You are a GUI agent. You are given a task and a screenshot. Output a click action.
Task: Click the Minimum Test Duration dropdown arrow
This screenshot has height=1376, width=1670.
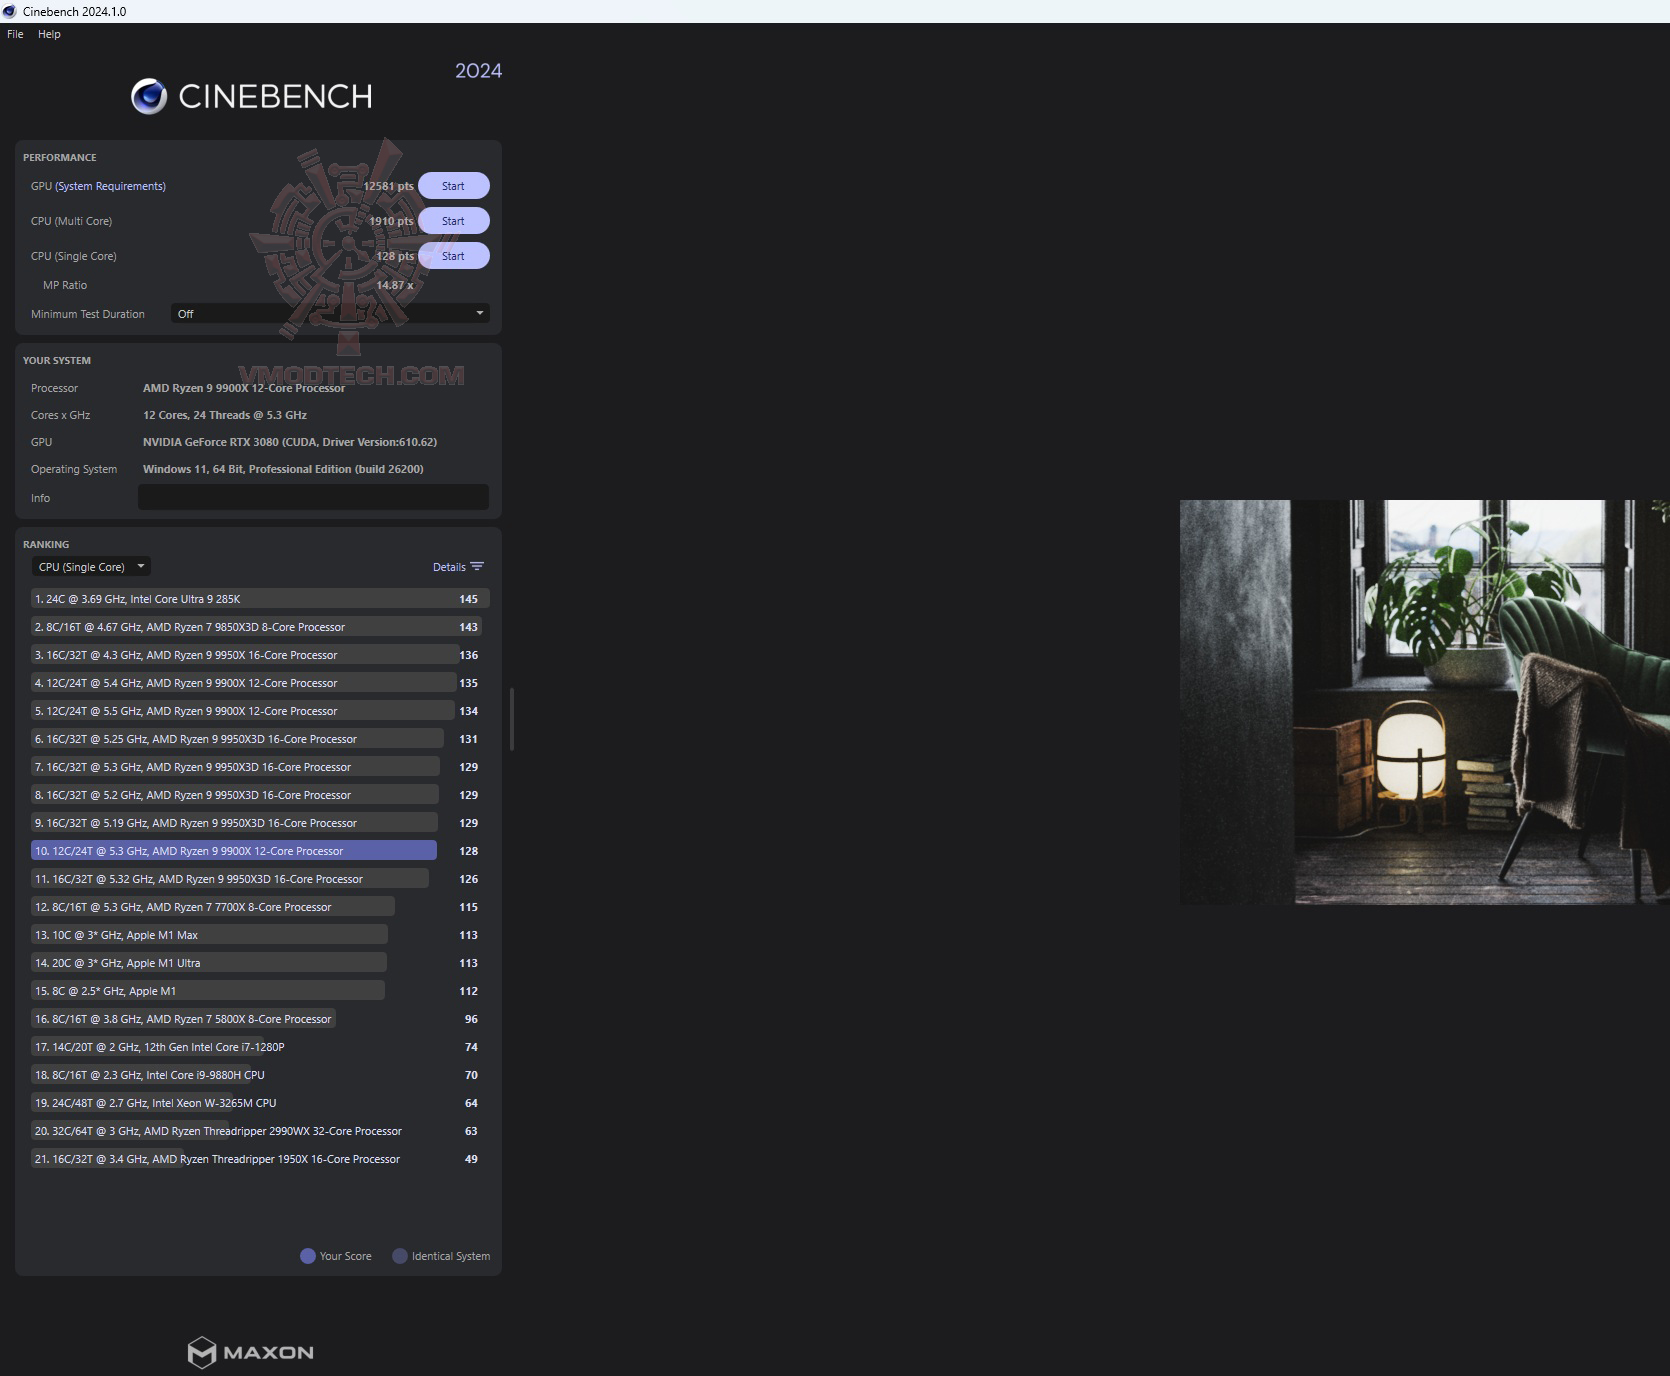pyautogui.click(x=480, y=314)
